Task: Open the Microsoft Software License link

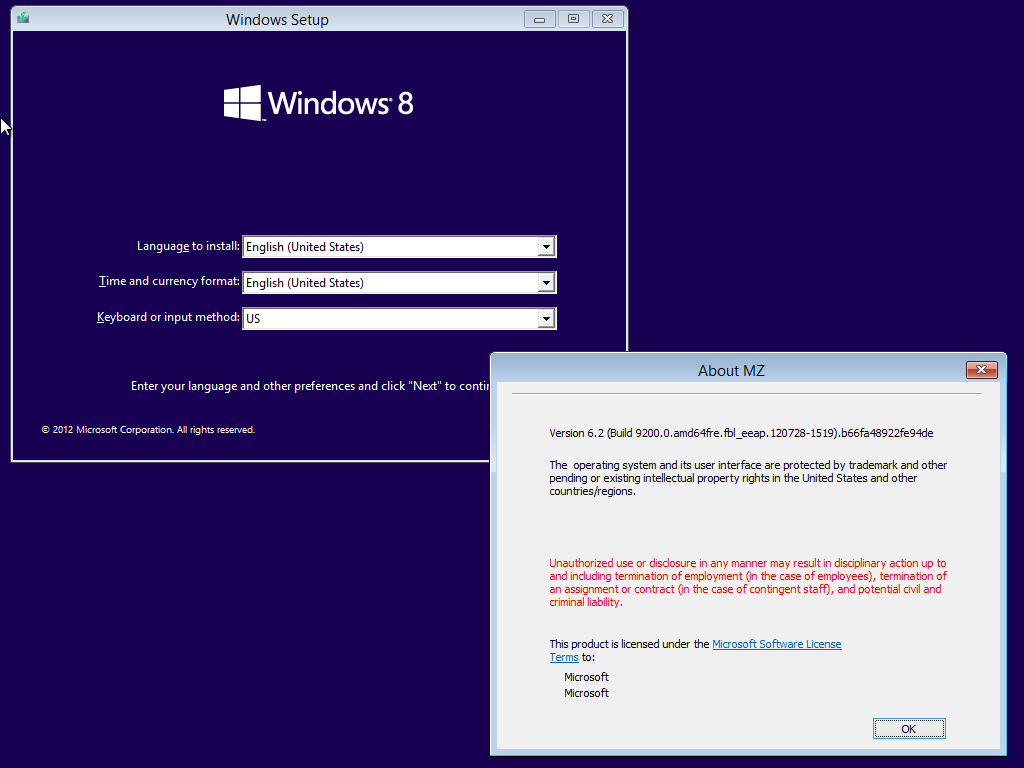Action: (776, 644)
